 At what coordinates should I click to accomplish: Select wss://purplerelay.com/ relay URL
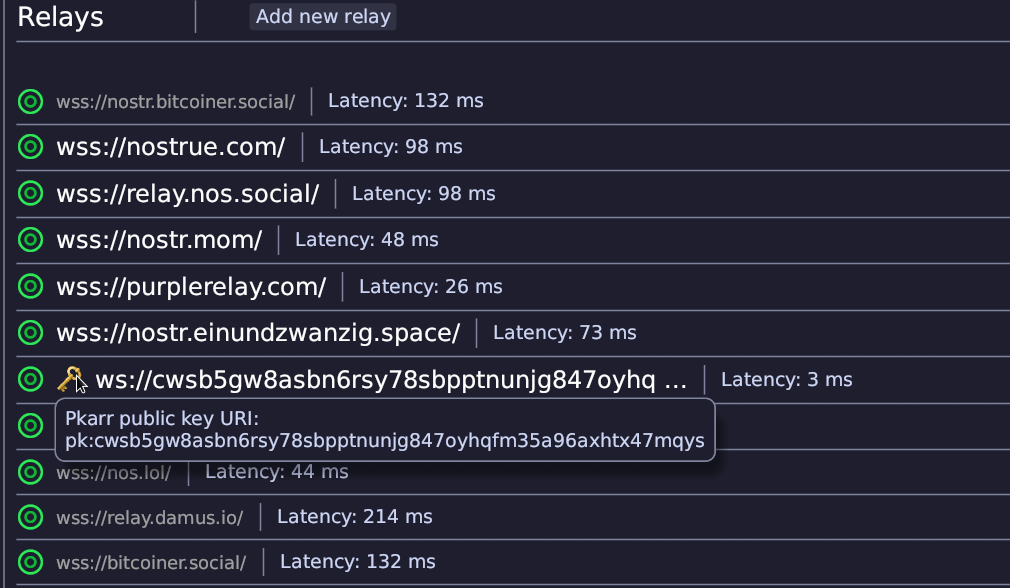191,286
